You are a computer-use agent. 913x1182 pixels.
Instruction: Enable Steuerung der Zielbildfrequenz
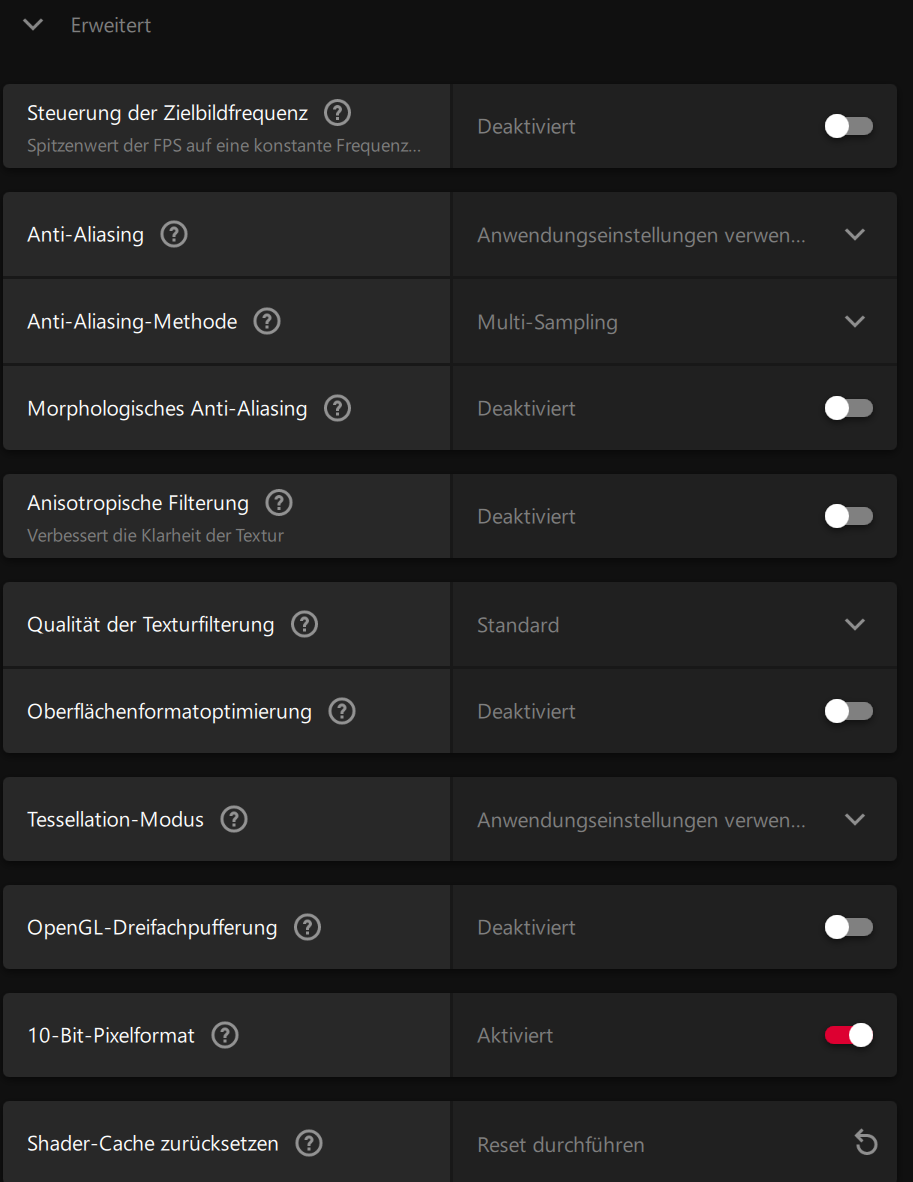click(x=848, y=126)
